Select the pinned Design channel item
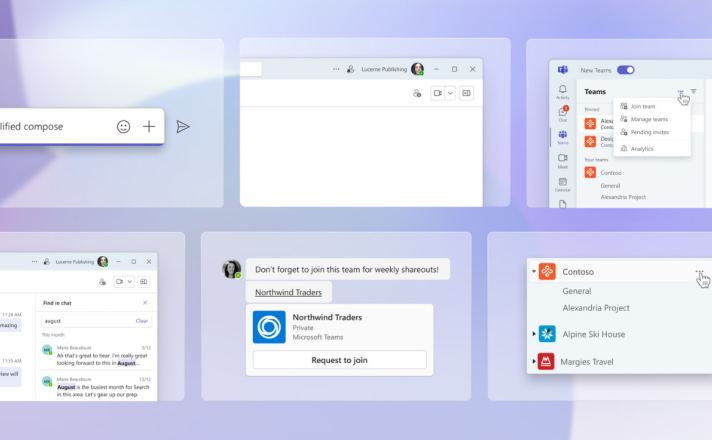Viewport: 712px width, 440px height. (x=598, y=141)
